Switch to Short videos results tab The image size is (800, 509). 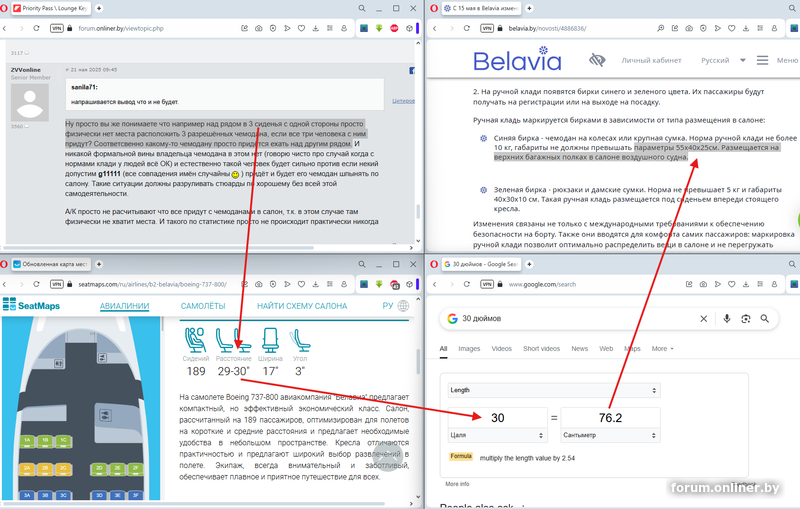[x=541, y=349]
